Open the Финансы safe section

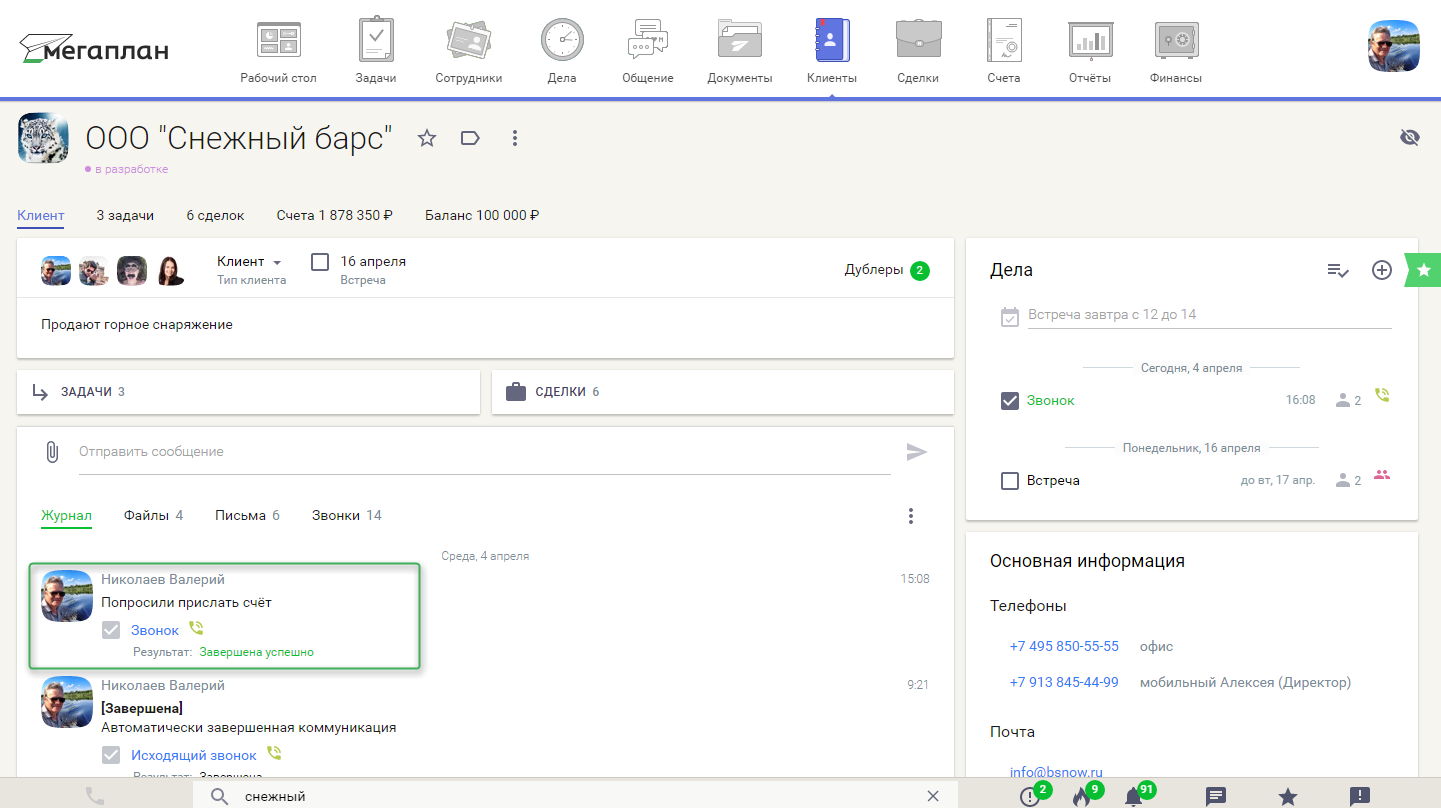coord(1176,51)
